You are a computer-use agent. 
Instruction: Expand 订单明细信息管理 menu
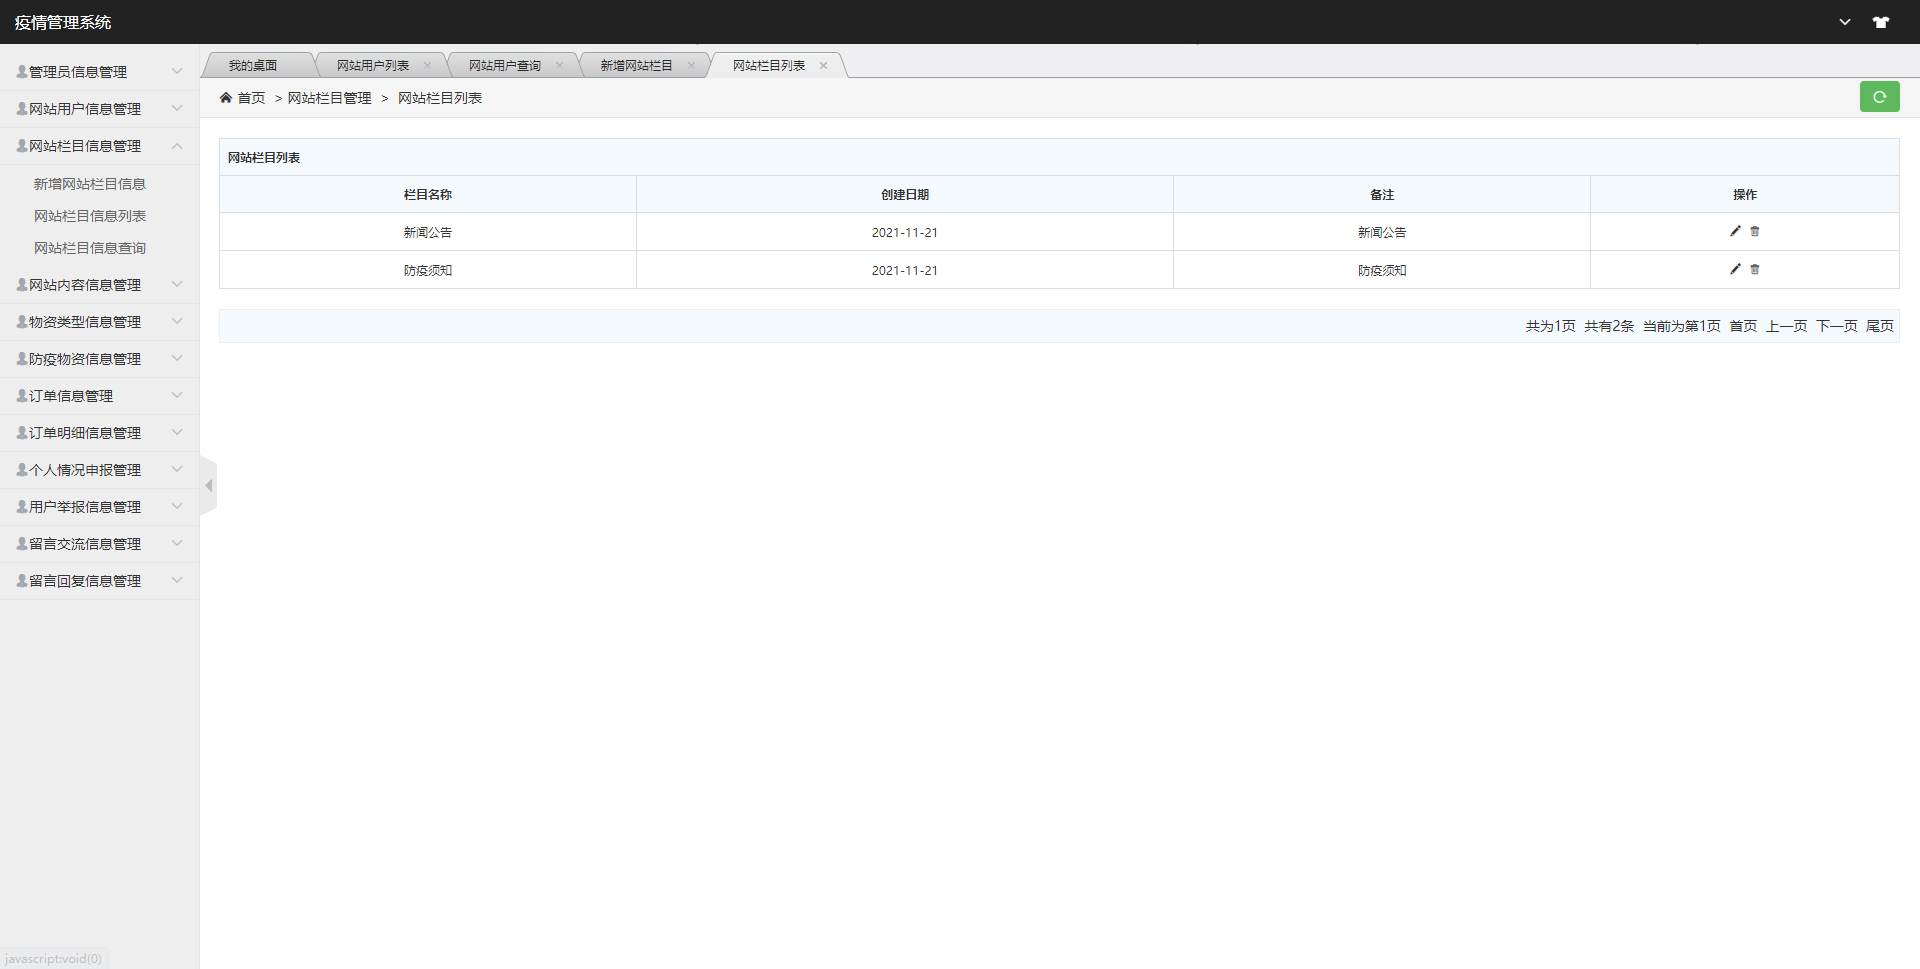[x=99, y=433]
